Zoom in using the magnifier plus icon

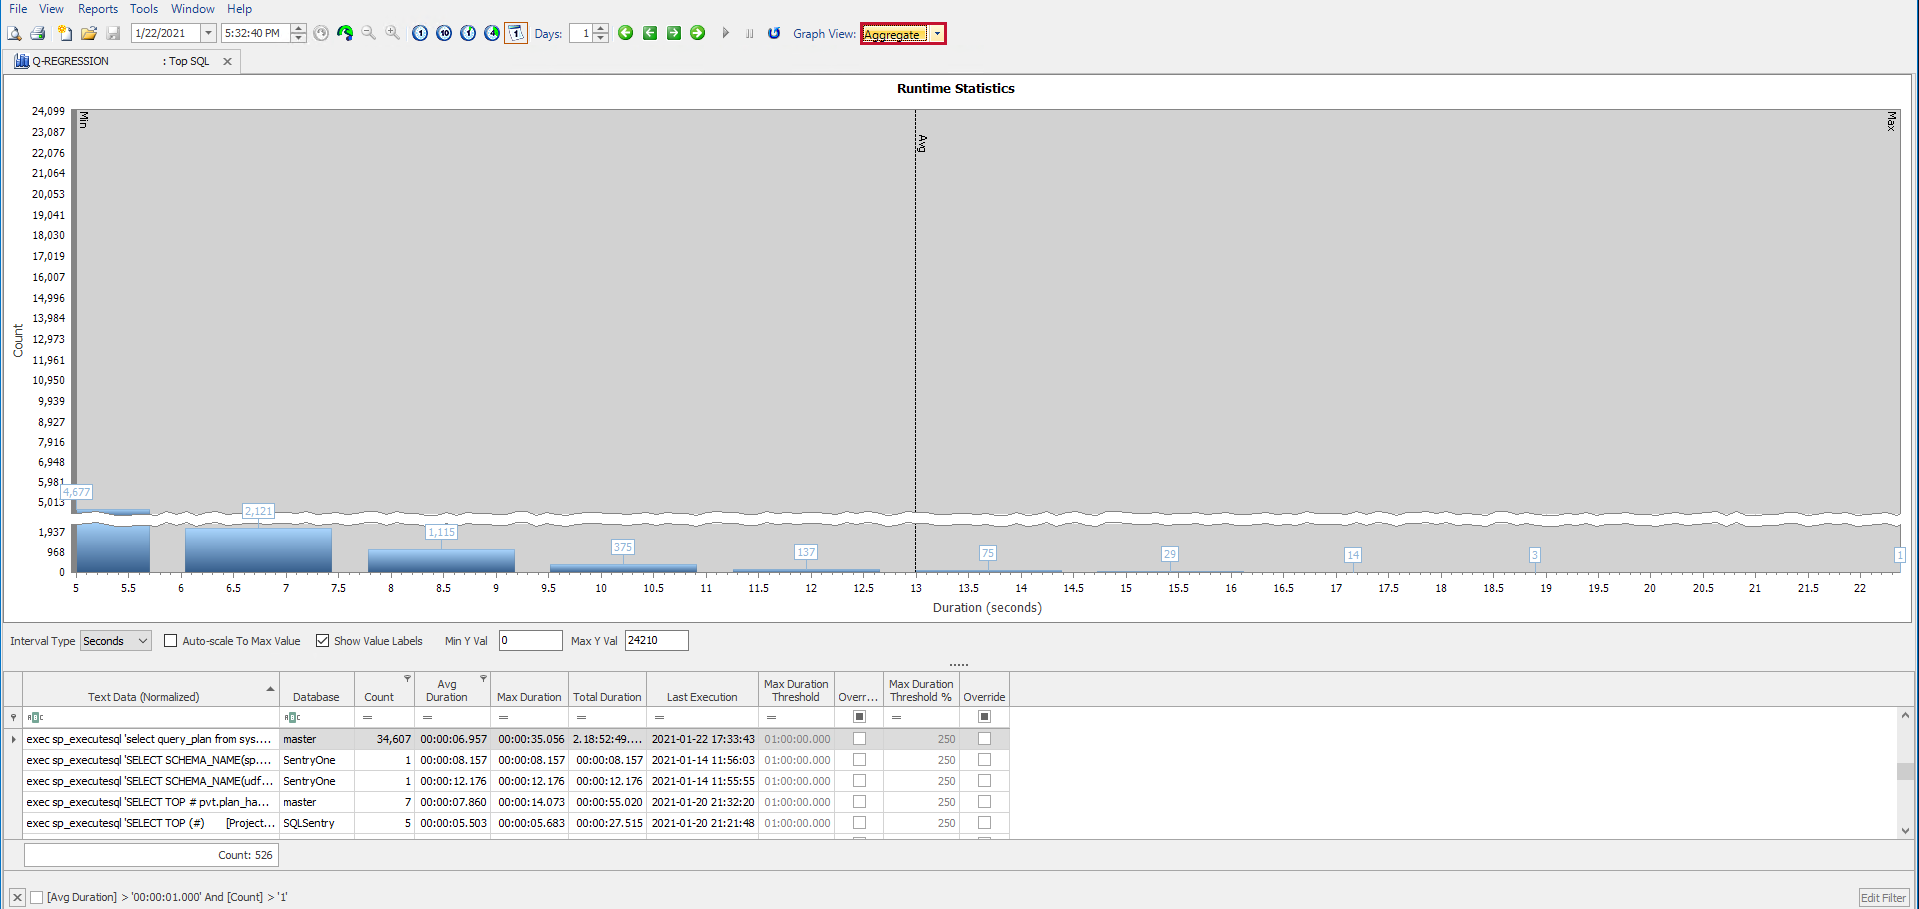point(393,33)
